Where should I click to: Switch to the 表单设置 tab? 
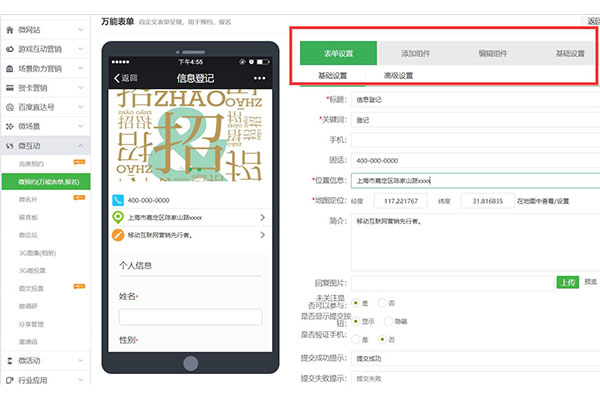[x=338, y=53]
